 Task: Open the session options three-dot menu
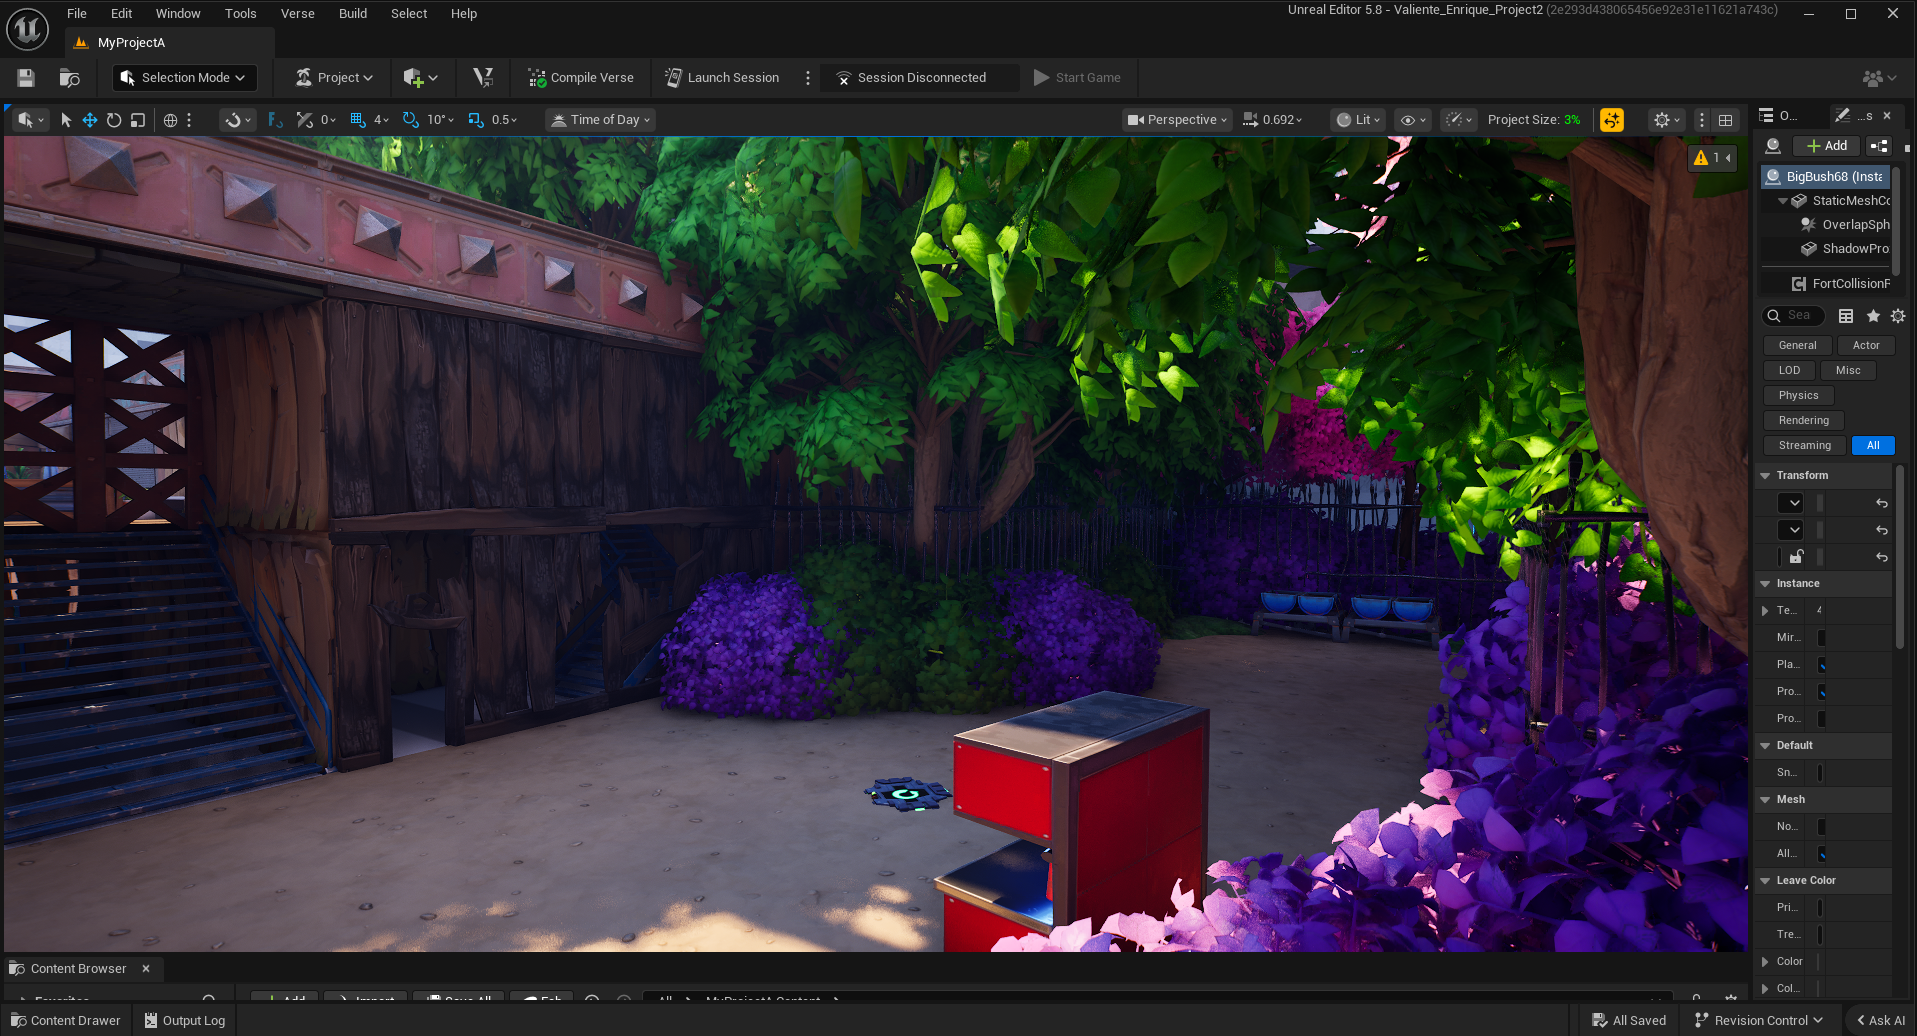click(x=808, y=78)
